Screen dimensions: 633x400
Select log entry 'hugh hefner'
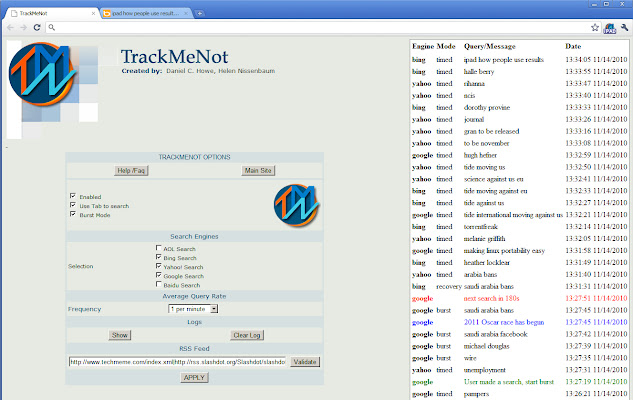point(480,155)
